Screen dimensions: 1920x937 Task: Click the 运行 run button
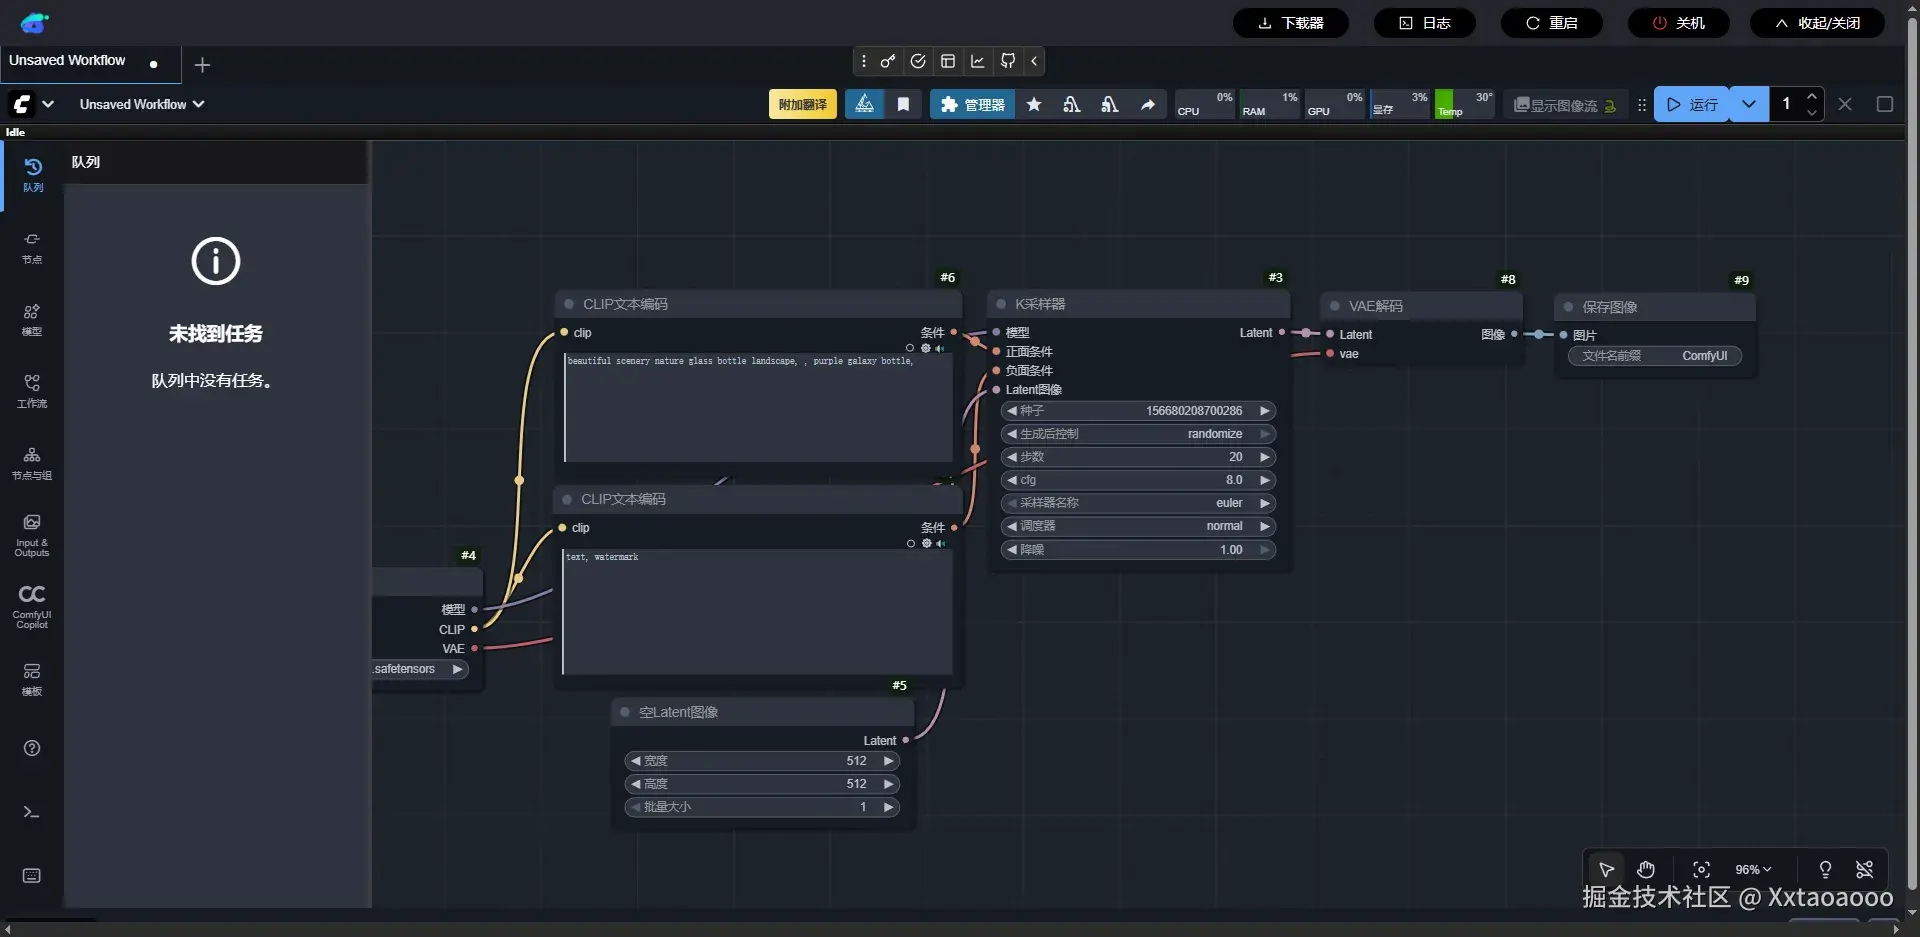coord(1692,104)
